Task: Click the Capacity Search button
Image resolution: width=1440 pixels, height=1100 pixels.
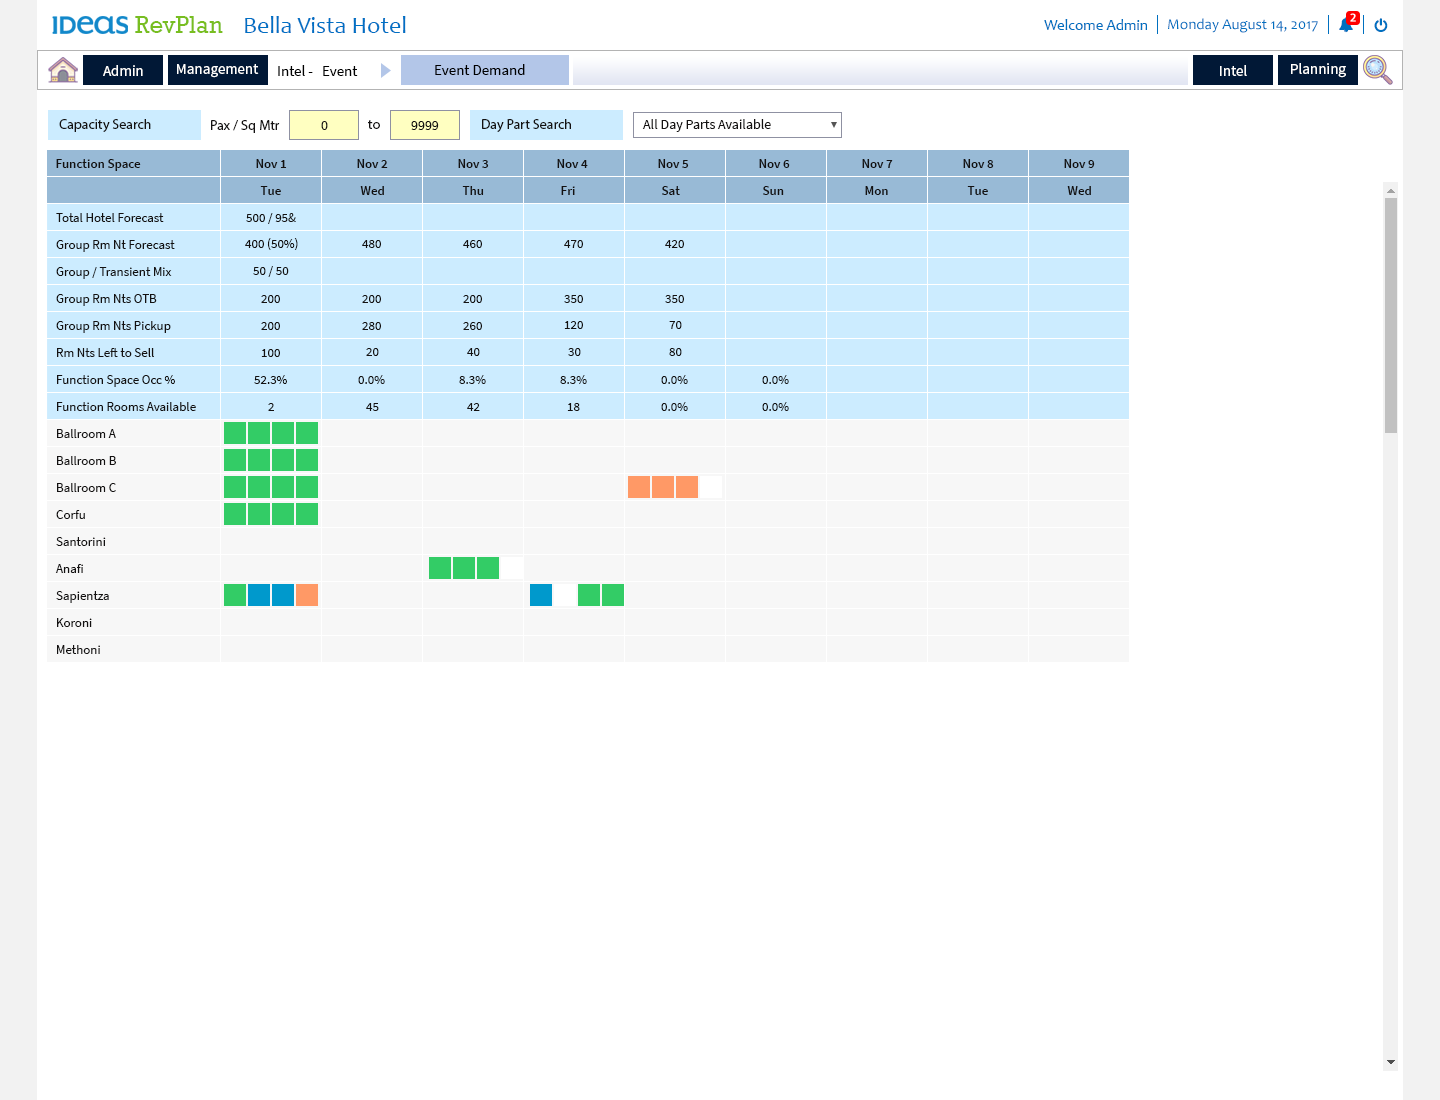Action: [124, 125]
